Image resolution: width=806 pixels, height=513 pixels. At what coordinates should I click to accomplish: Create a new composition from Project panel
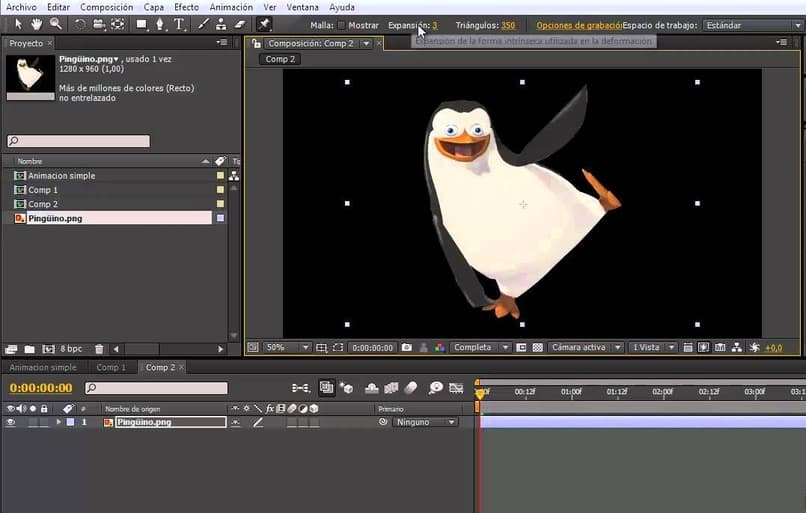pos(48,349)
